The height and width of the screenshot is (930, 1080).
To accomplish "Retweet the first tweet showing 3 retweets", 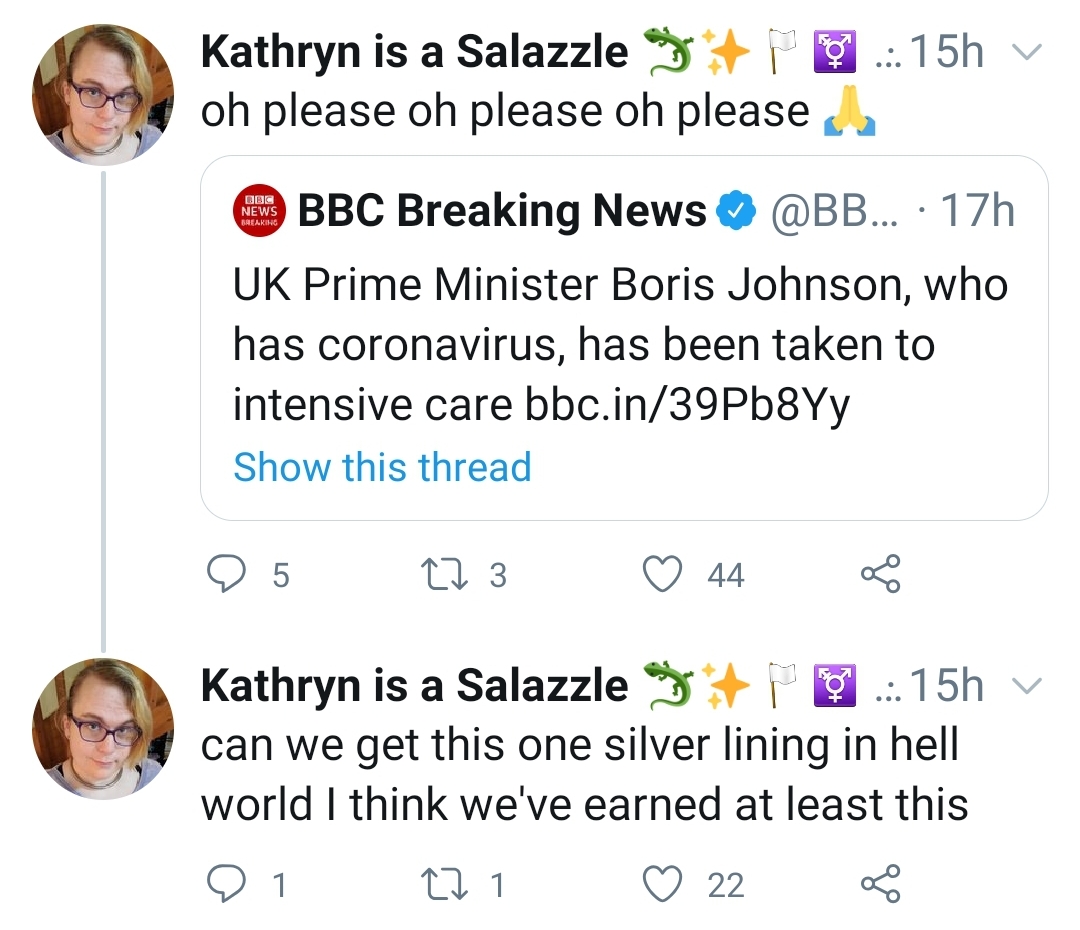I will click(445, 575).
